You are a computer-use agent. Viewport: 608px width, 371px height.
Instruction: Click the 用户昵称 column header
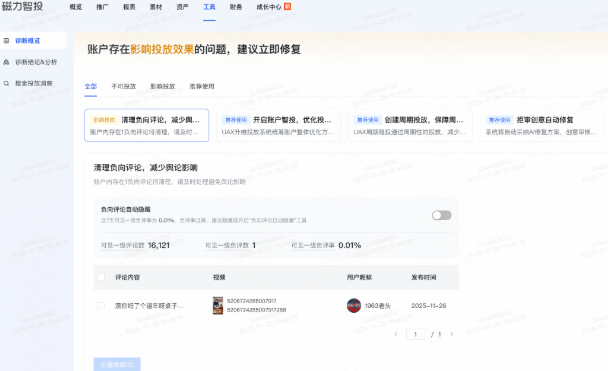click(x=359, y=277)
